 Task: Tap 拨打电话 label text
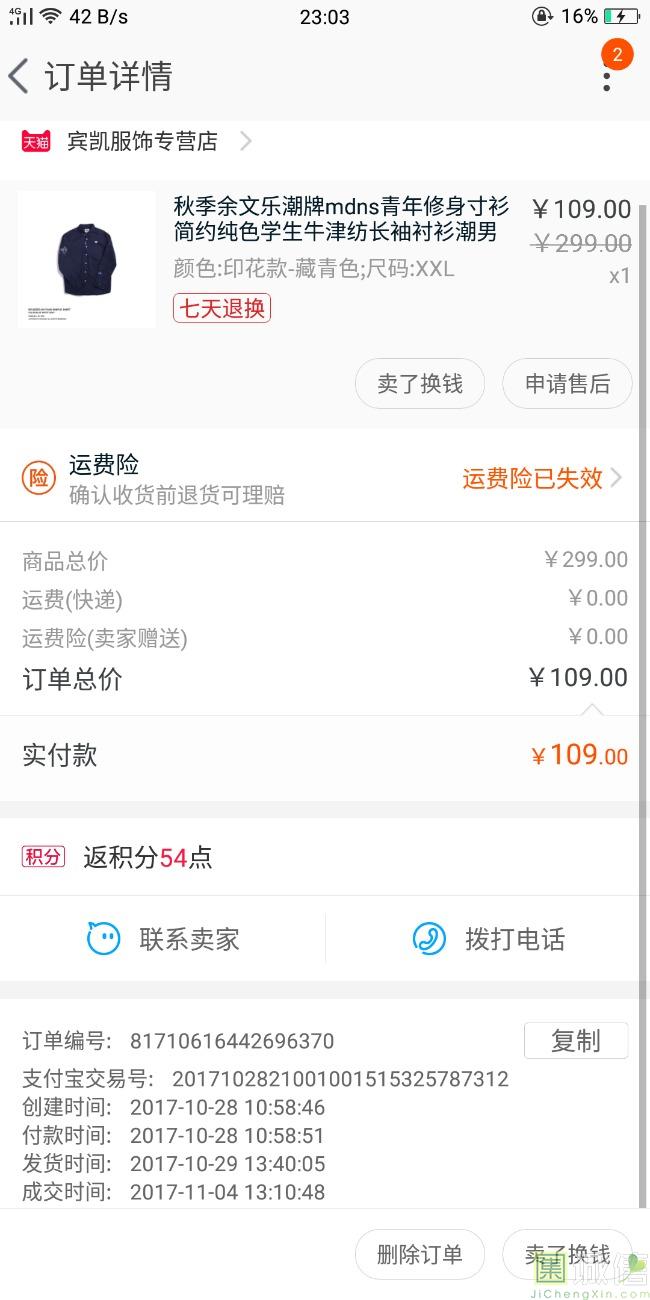coord(515,939)
